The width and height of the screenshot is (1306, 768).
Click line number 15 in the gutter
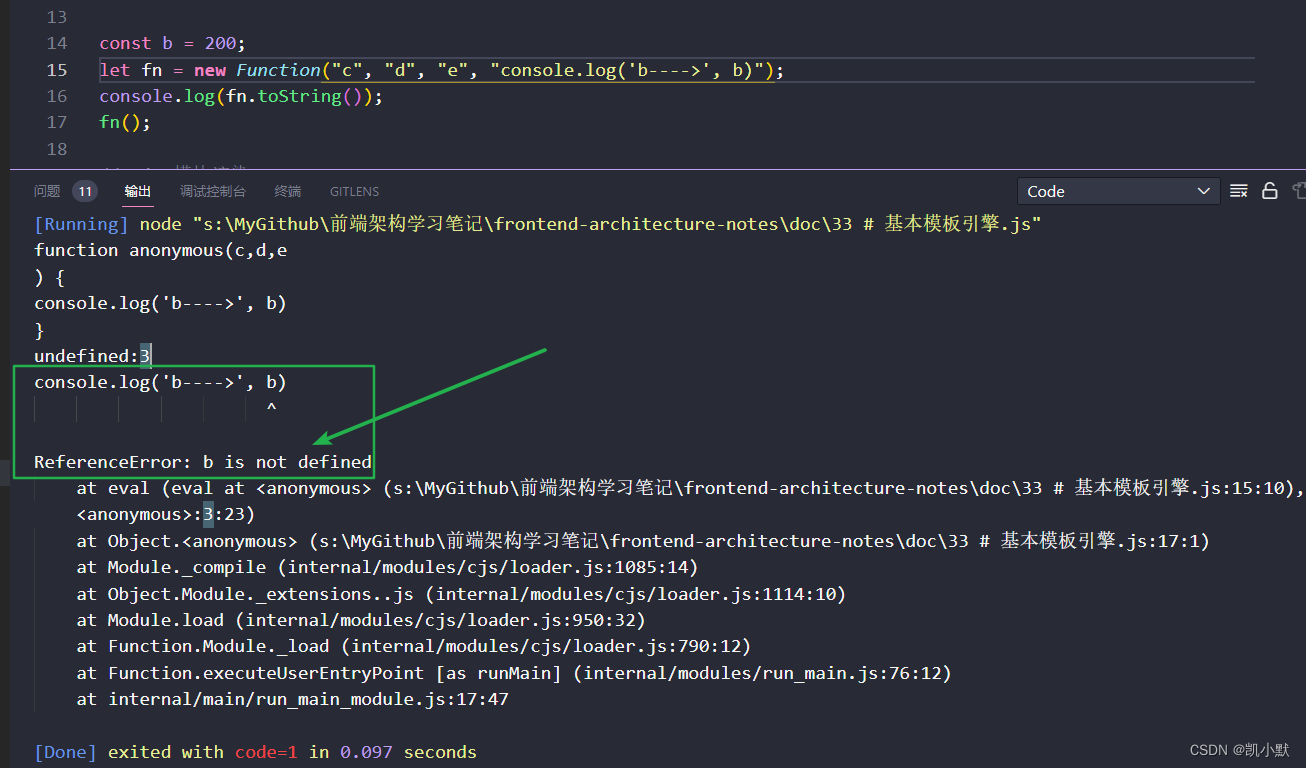(57, 70)
